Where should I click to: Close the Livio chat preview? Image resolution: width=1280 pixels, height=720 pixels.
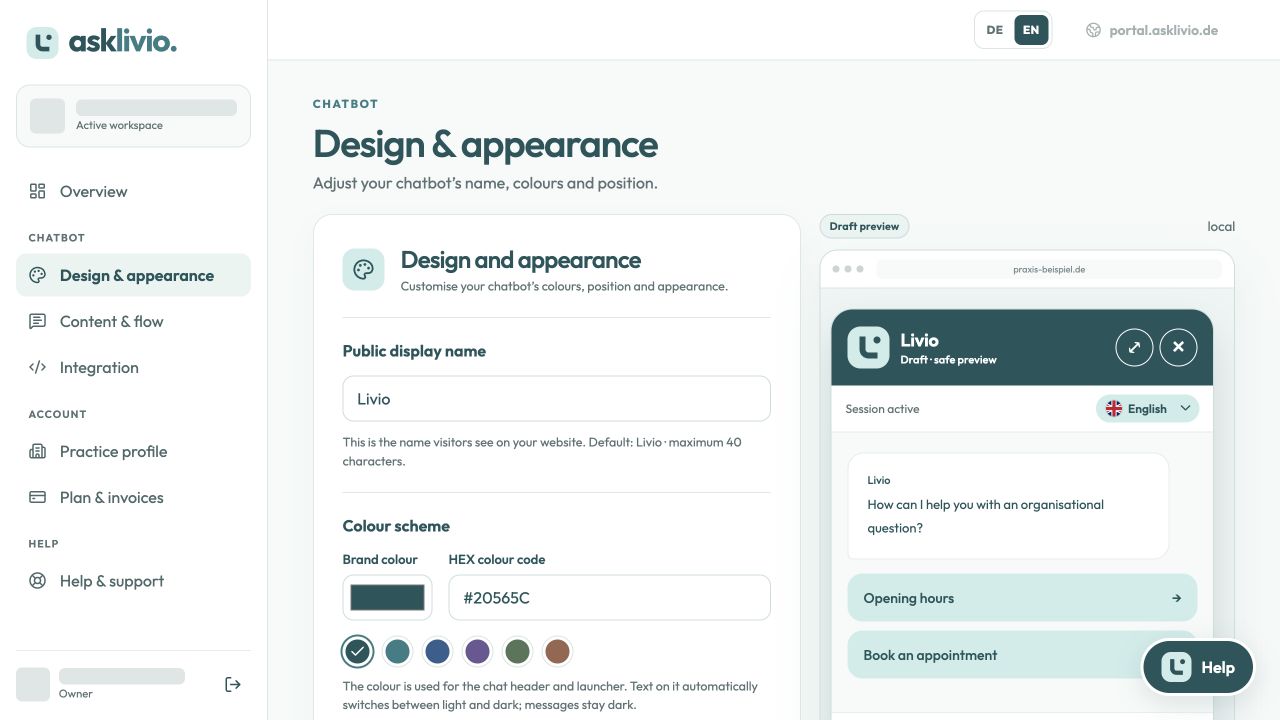[1178, 347]
